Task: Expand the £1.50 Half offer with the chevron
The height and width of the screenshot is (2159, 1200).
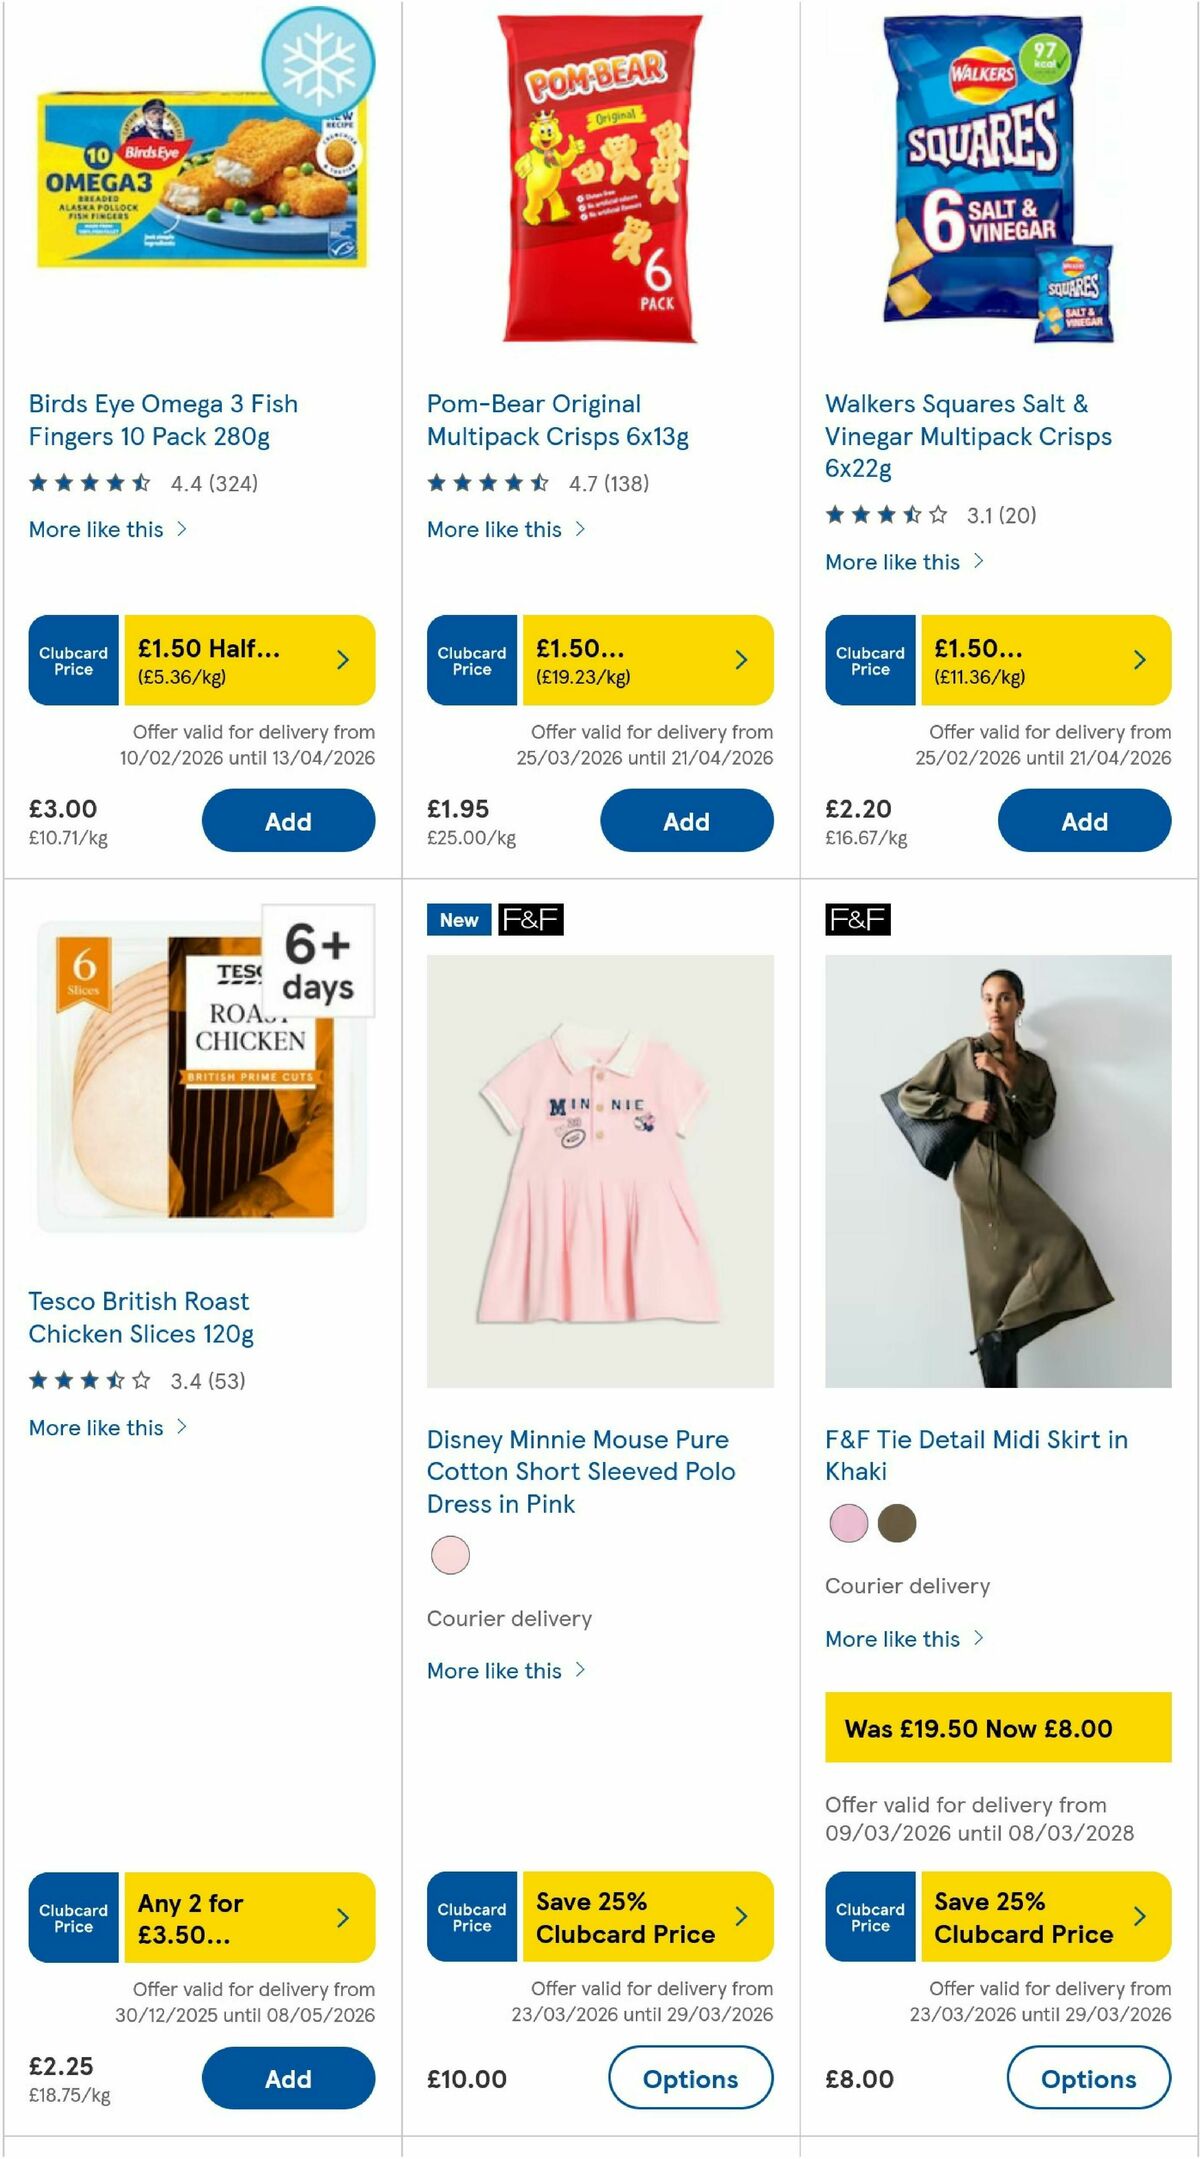Action: click(x=343, y=660)
